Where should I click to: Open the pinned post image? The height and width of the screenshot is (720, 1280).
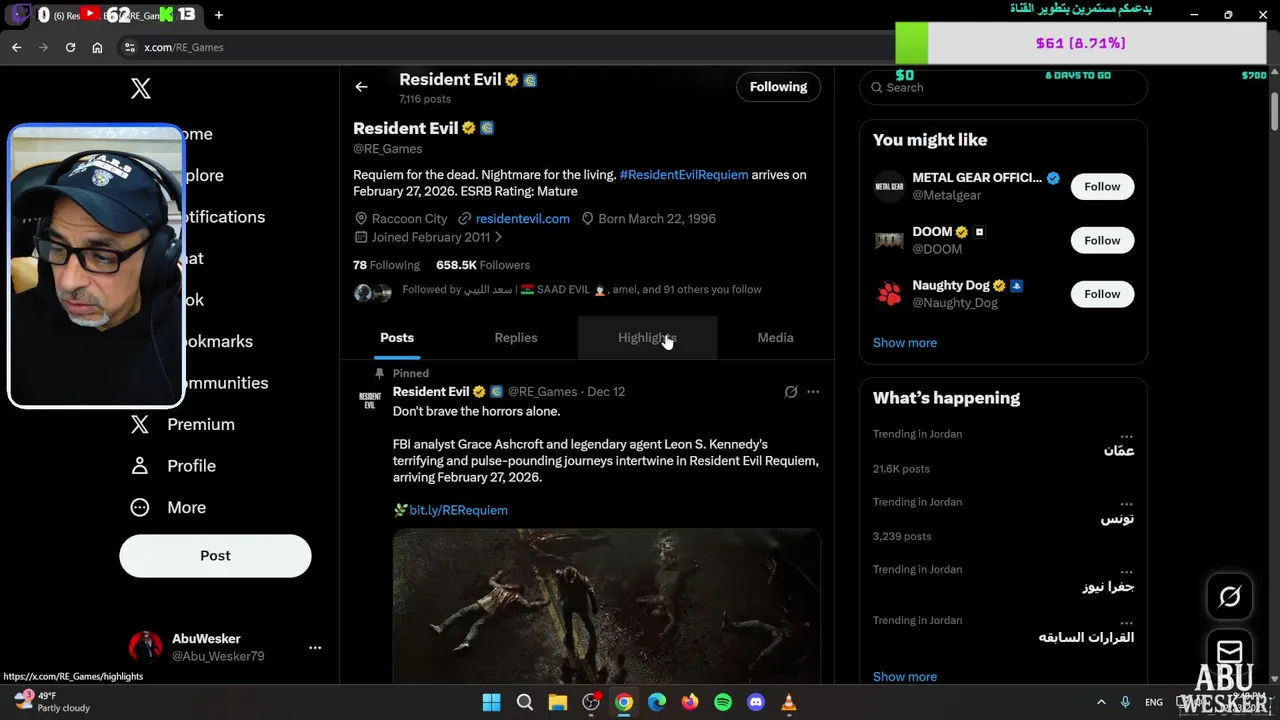[x=606, y=606]
